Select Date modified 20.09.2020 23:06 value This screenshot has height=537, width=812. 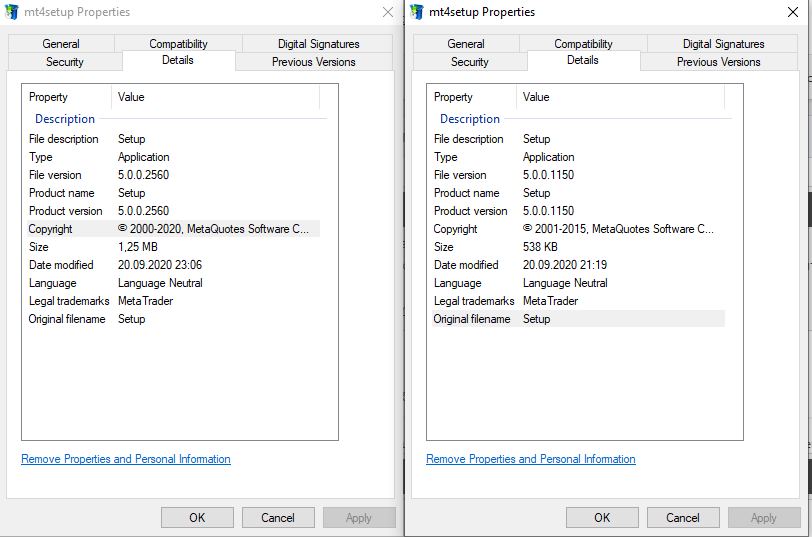[160, 265]
